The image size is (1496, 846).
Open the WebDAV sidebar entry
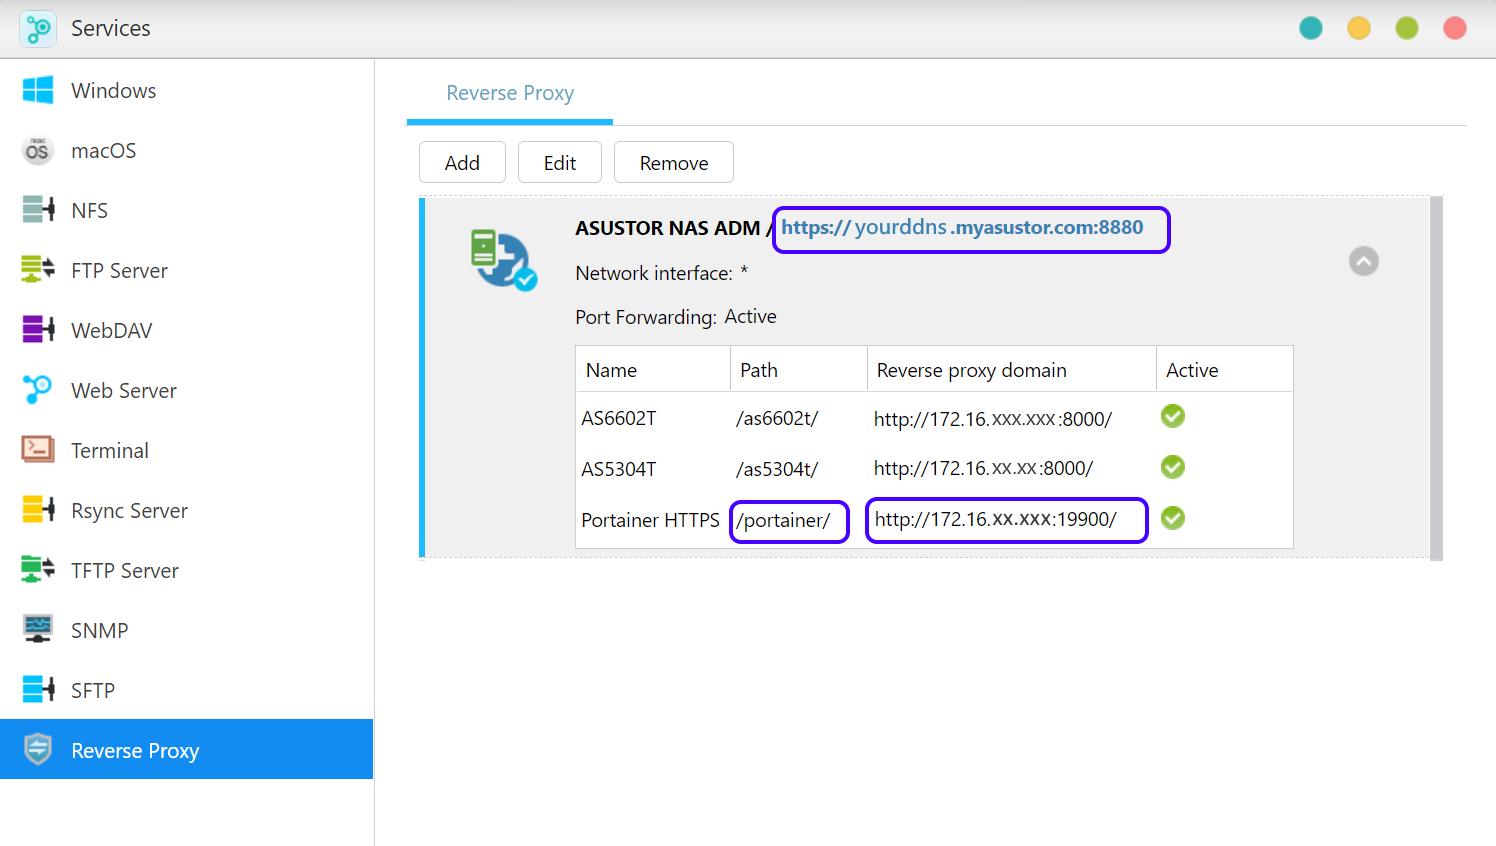[x=187, y=330]
